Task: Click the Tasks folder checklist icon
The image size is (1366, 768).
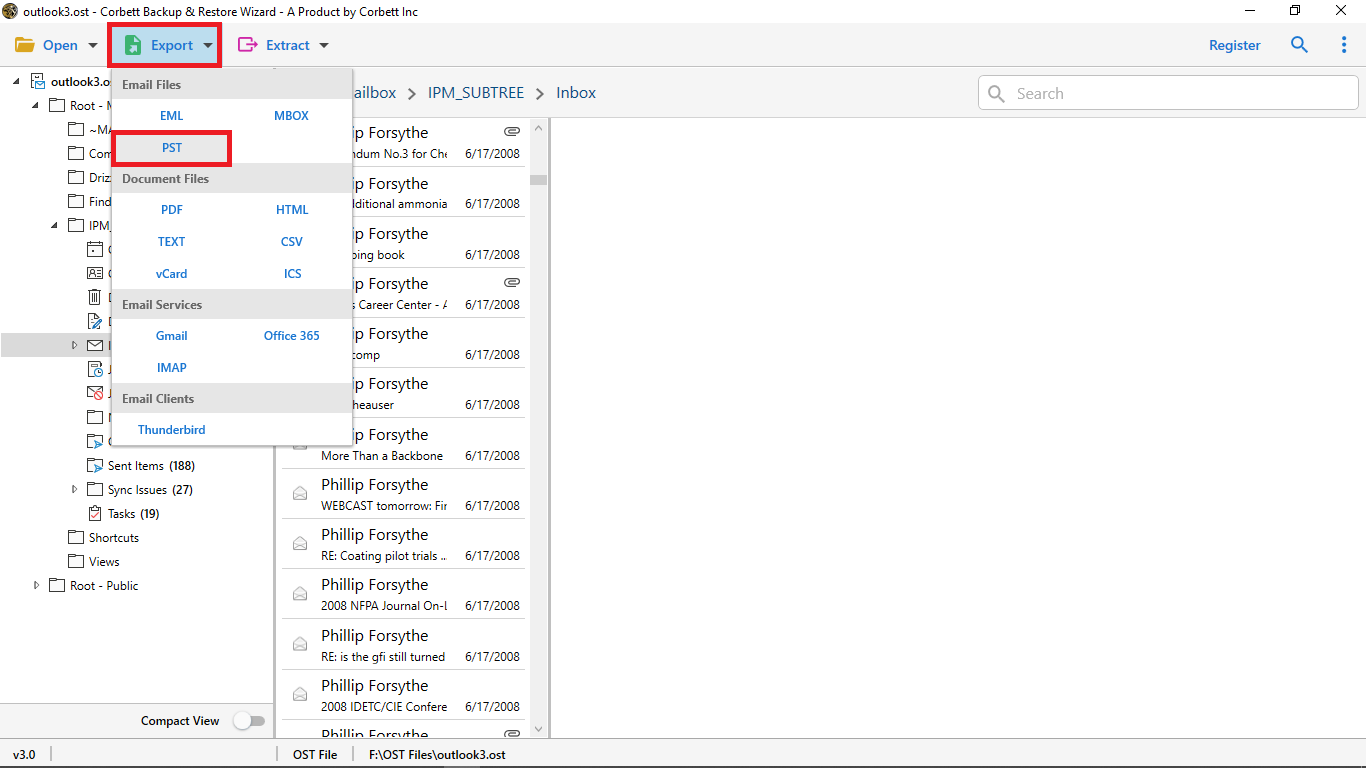Action: [95, 514]
